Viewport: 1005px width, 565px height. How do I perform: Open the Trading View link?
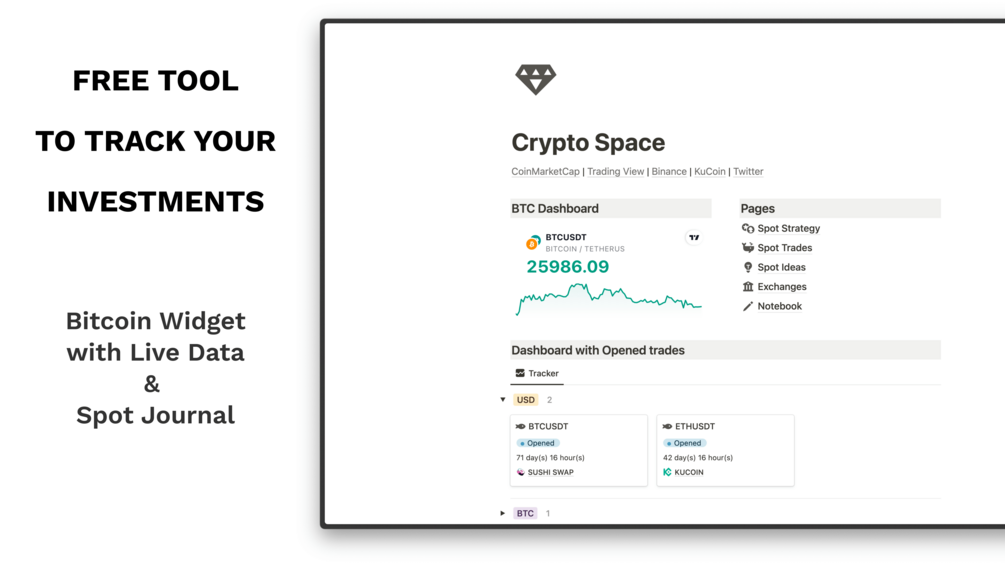click(615, 172)
